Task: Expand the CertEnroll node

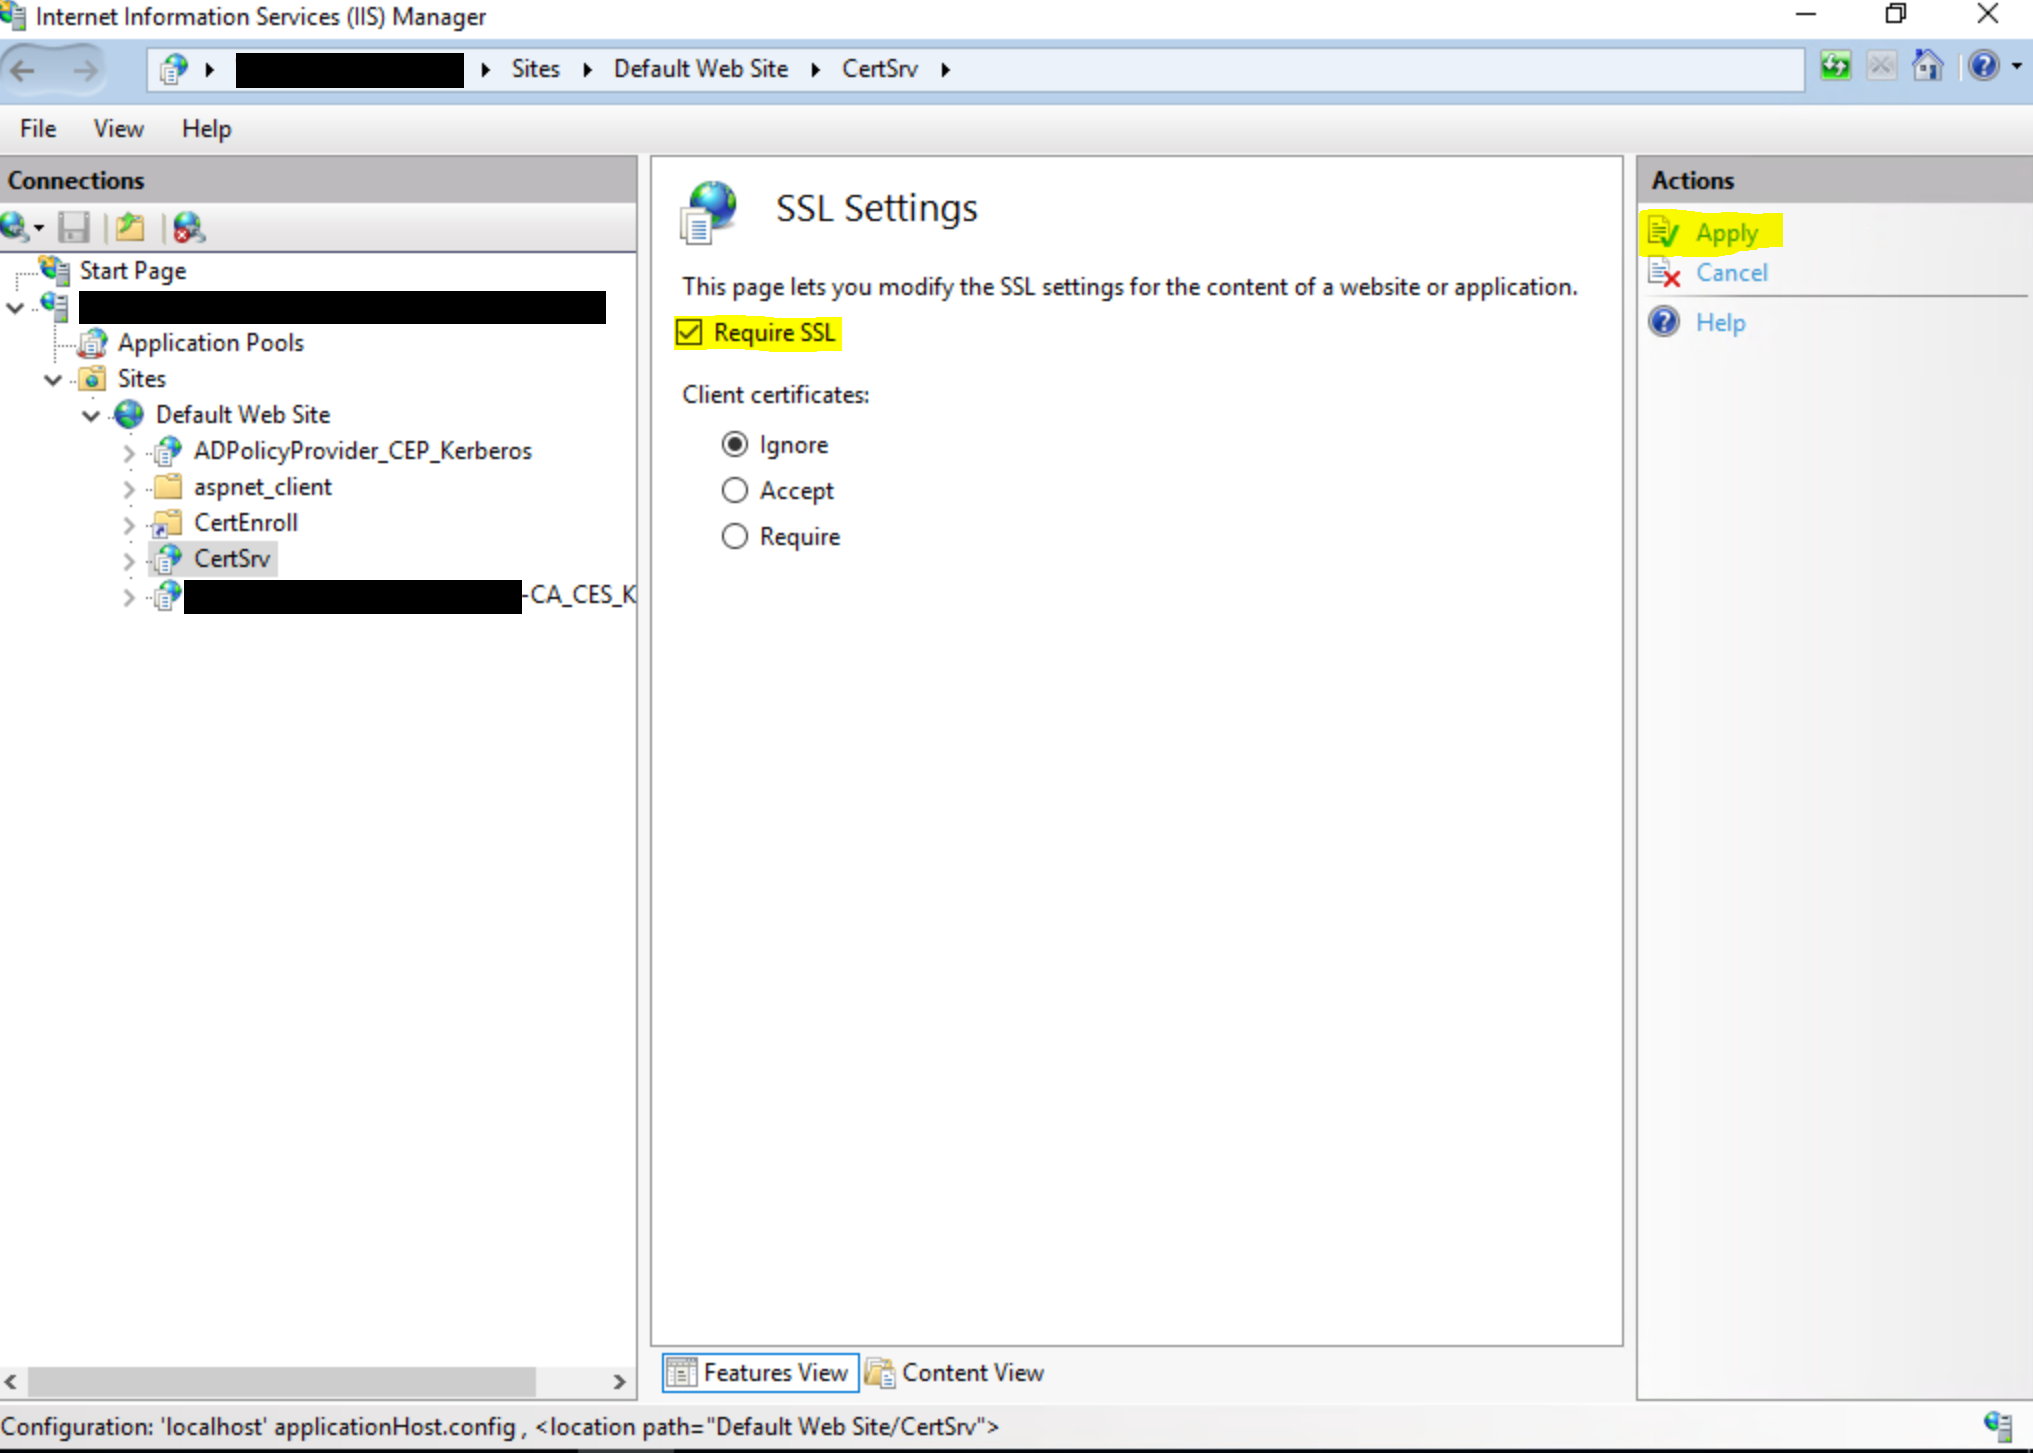Action: coord(129,524)
